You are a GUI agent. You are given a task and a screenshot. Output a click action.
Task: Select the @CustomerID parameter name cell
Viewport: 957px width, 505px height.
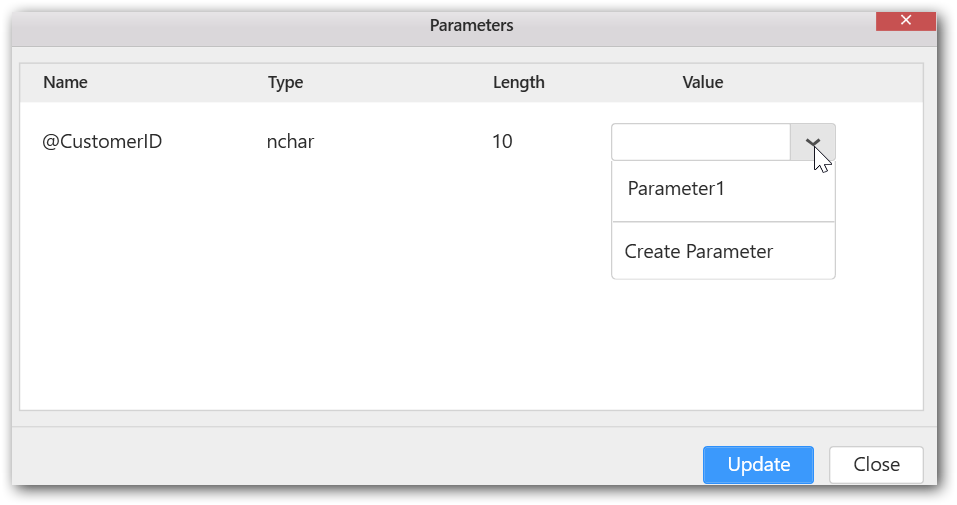click(x=102, y=142)
